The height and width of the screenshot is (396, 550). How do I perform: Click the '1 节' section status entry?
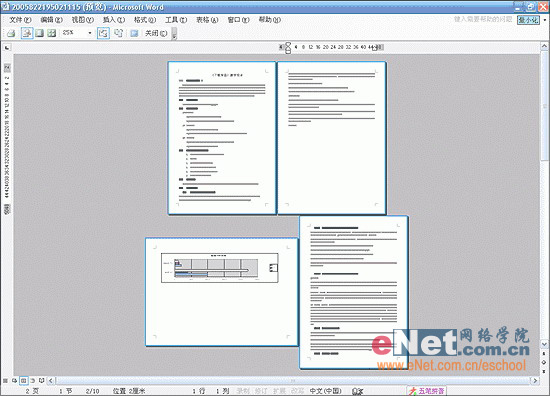click(x=66, y=391)
